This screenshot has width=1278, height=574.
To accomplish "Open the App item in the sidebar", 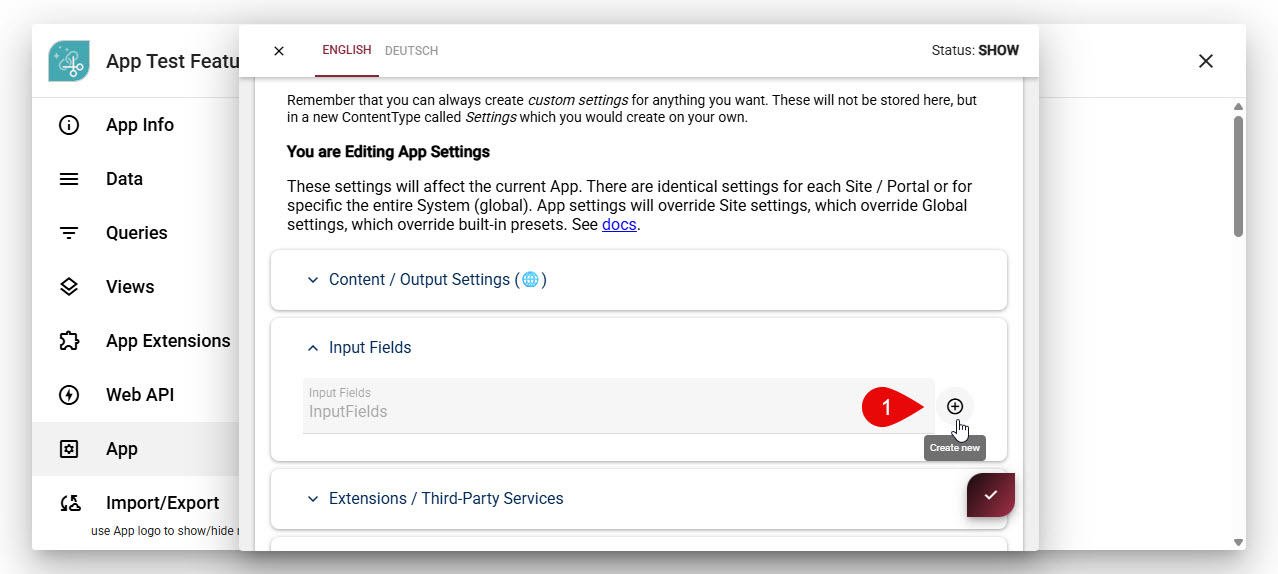I will (122, 449).
